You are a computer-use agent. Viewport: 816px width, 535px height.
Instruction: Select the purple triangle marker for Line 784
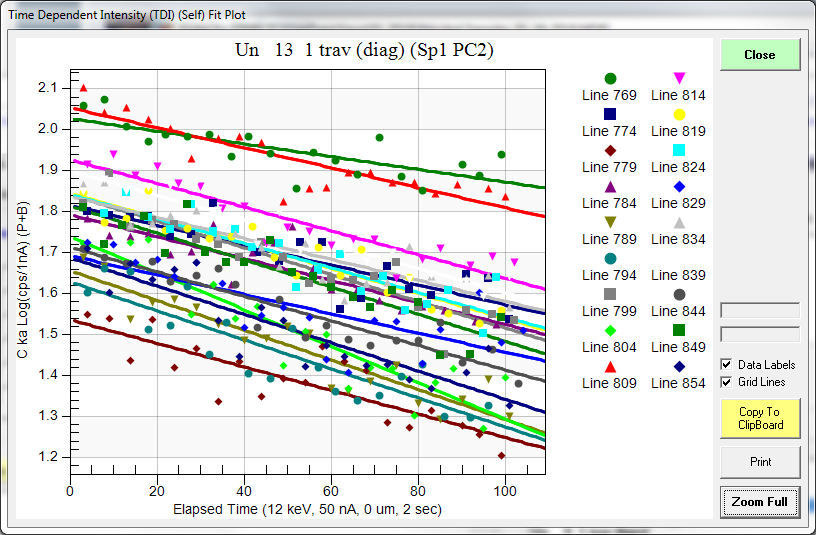click(x=610, y=186)
